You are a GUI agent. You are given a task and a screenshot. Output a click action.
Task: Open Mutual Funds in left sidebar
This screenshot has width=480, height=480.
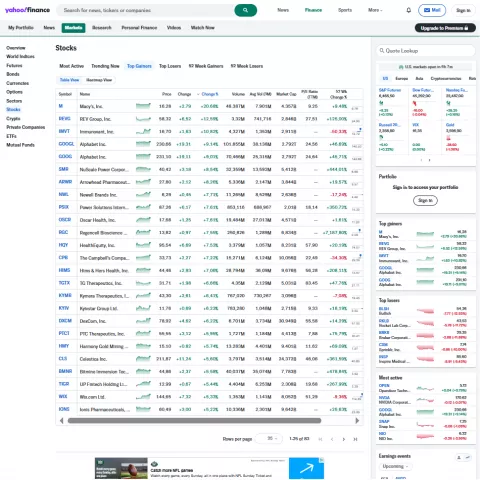pyautogui.click(x=20, y=145)
